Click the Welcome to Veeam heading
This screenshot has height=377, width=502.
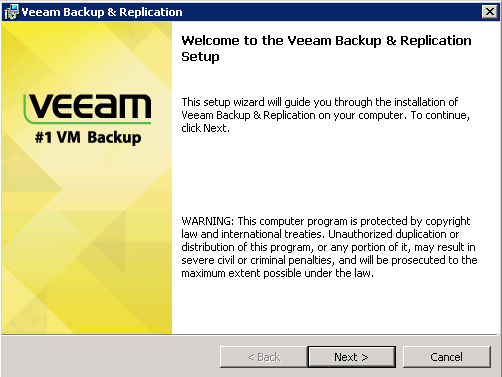[x=326, y=48]
